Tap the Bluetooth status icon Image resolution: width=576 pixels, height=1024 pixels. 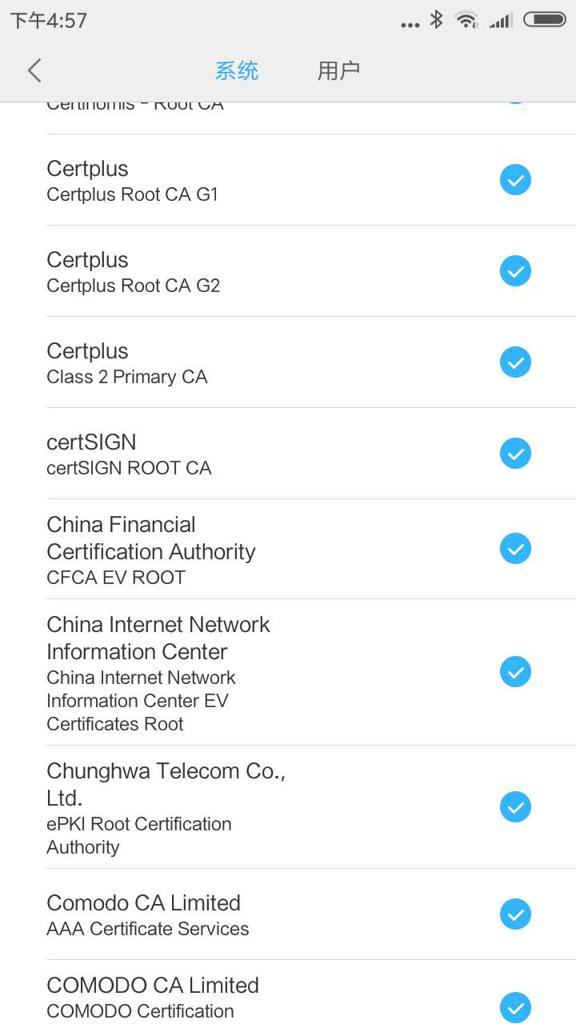tap(436, 20)
